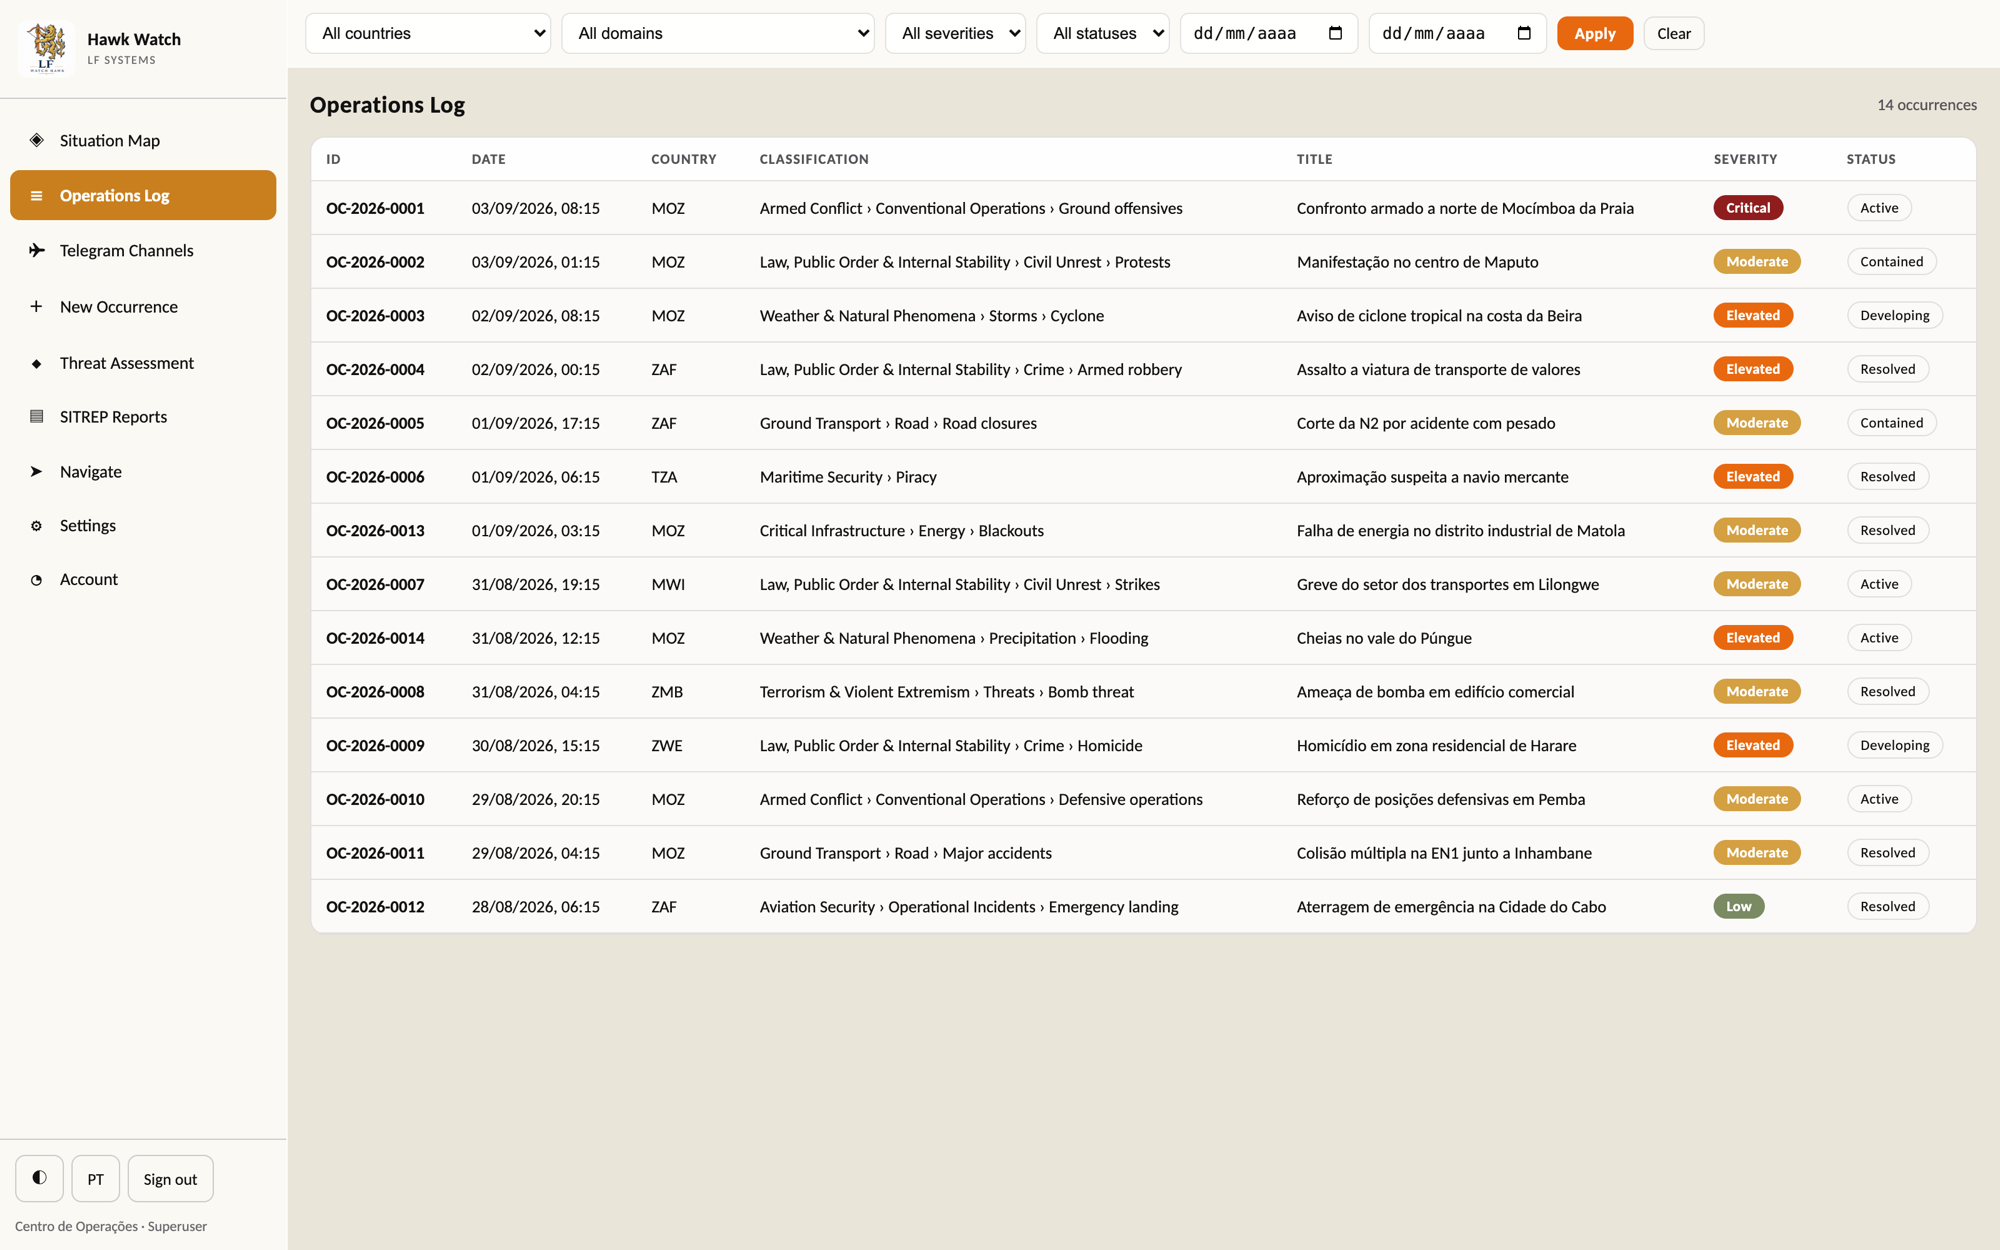The height and width of the screenshot is (1250, 2000).
Task: Click the New Occurrence plus icon
Action: point(36,306)
